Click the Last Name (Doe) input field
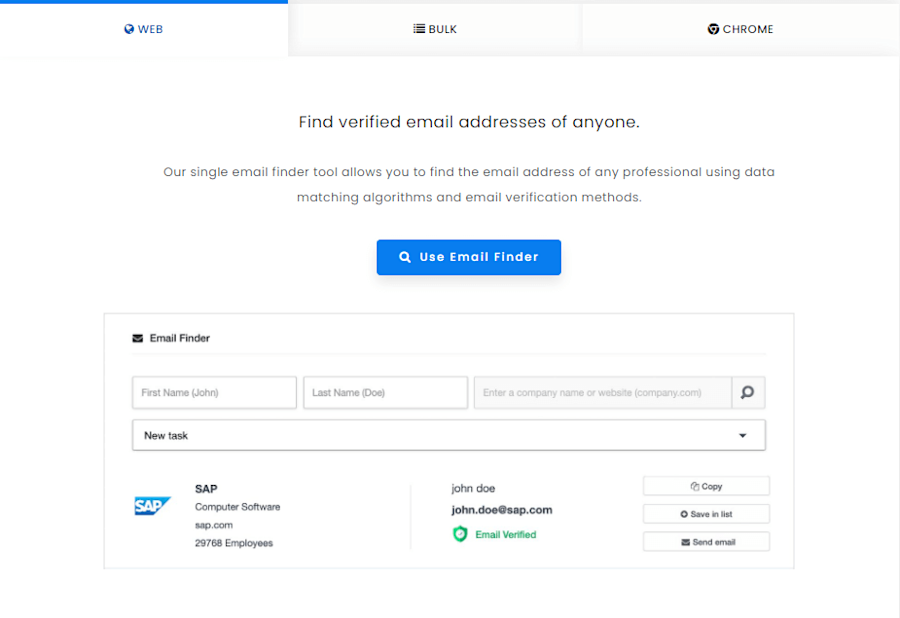The height and width of the screenshot is (618, 900). (385, 392)
